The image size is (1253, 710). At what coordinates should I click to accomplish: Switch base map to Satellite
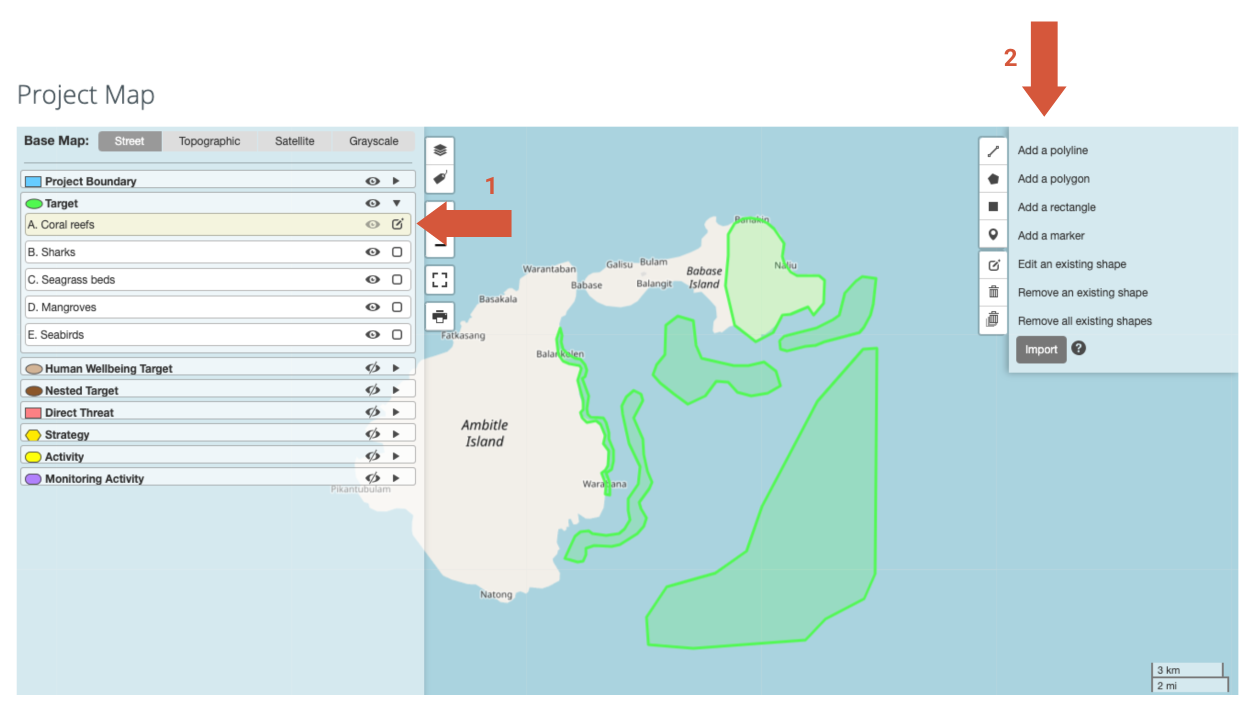tap(294, 141)
